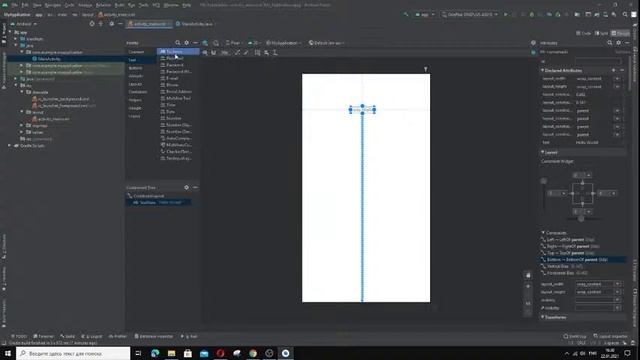Open Attributes panel gear settings
The height and width of the screenshot is (360, 640).
[x=618, y=42]
